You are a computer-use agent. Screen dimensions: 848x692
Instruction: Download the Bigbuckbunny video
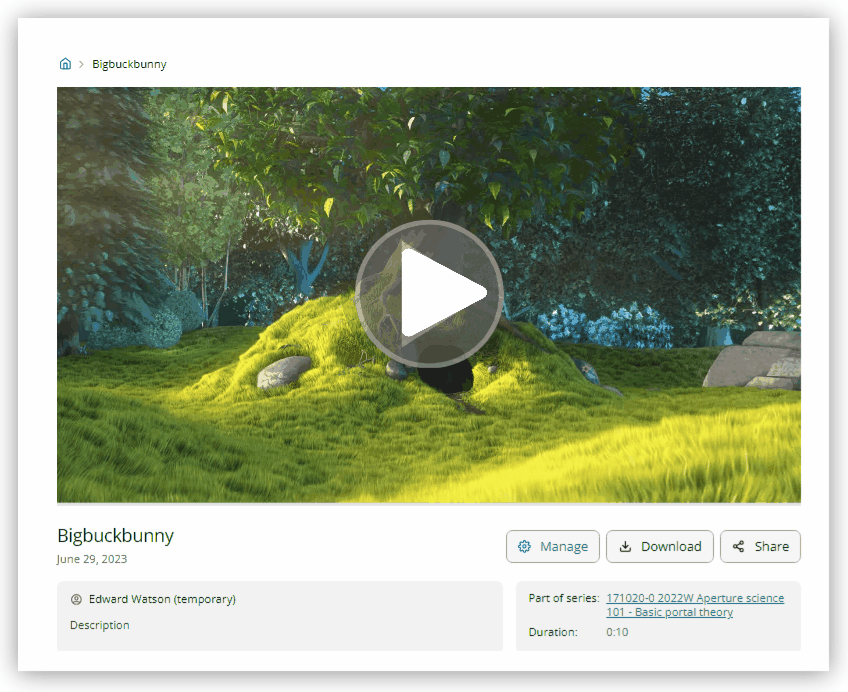(x=660, y=547)
